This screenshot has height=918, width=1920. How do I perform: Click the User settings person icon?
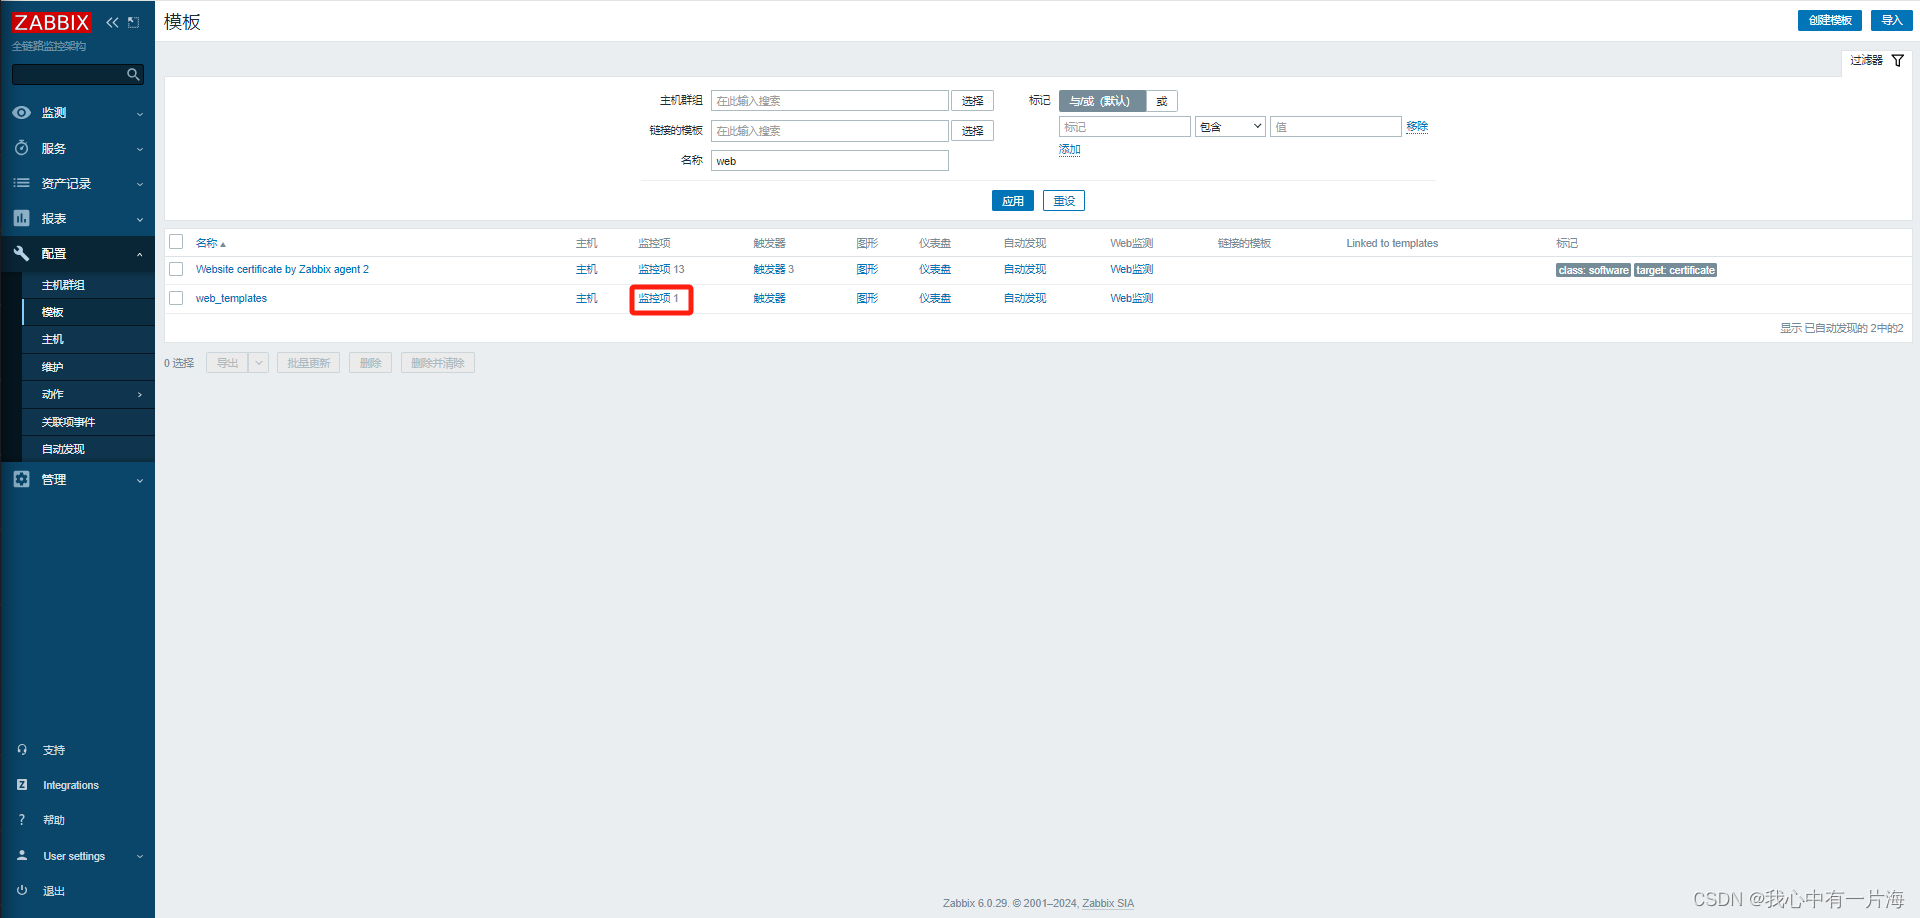point(22,856)
